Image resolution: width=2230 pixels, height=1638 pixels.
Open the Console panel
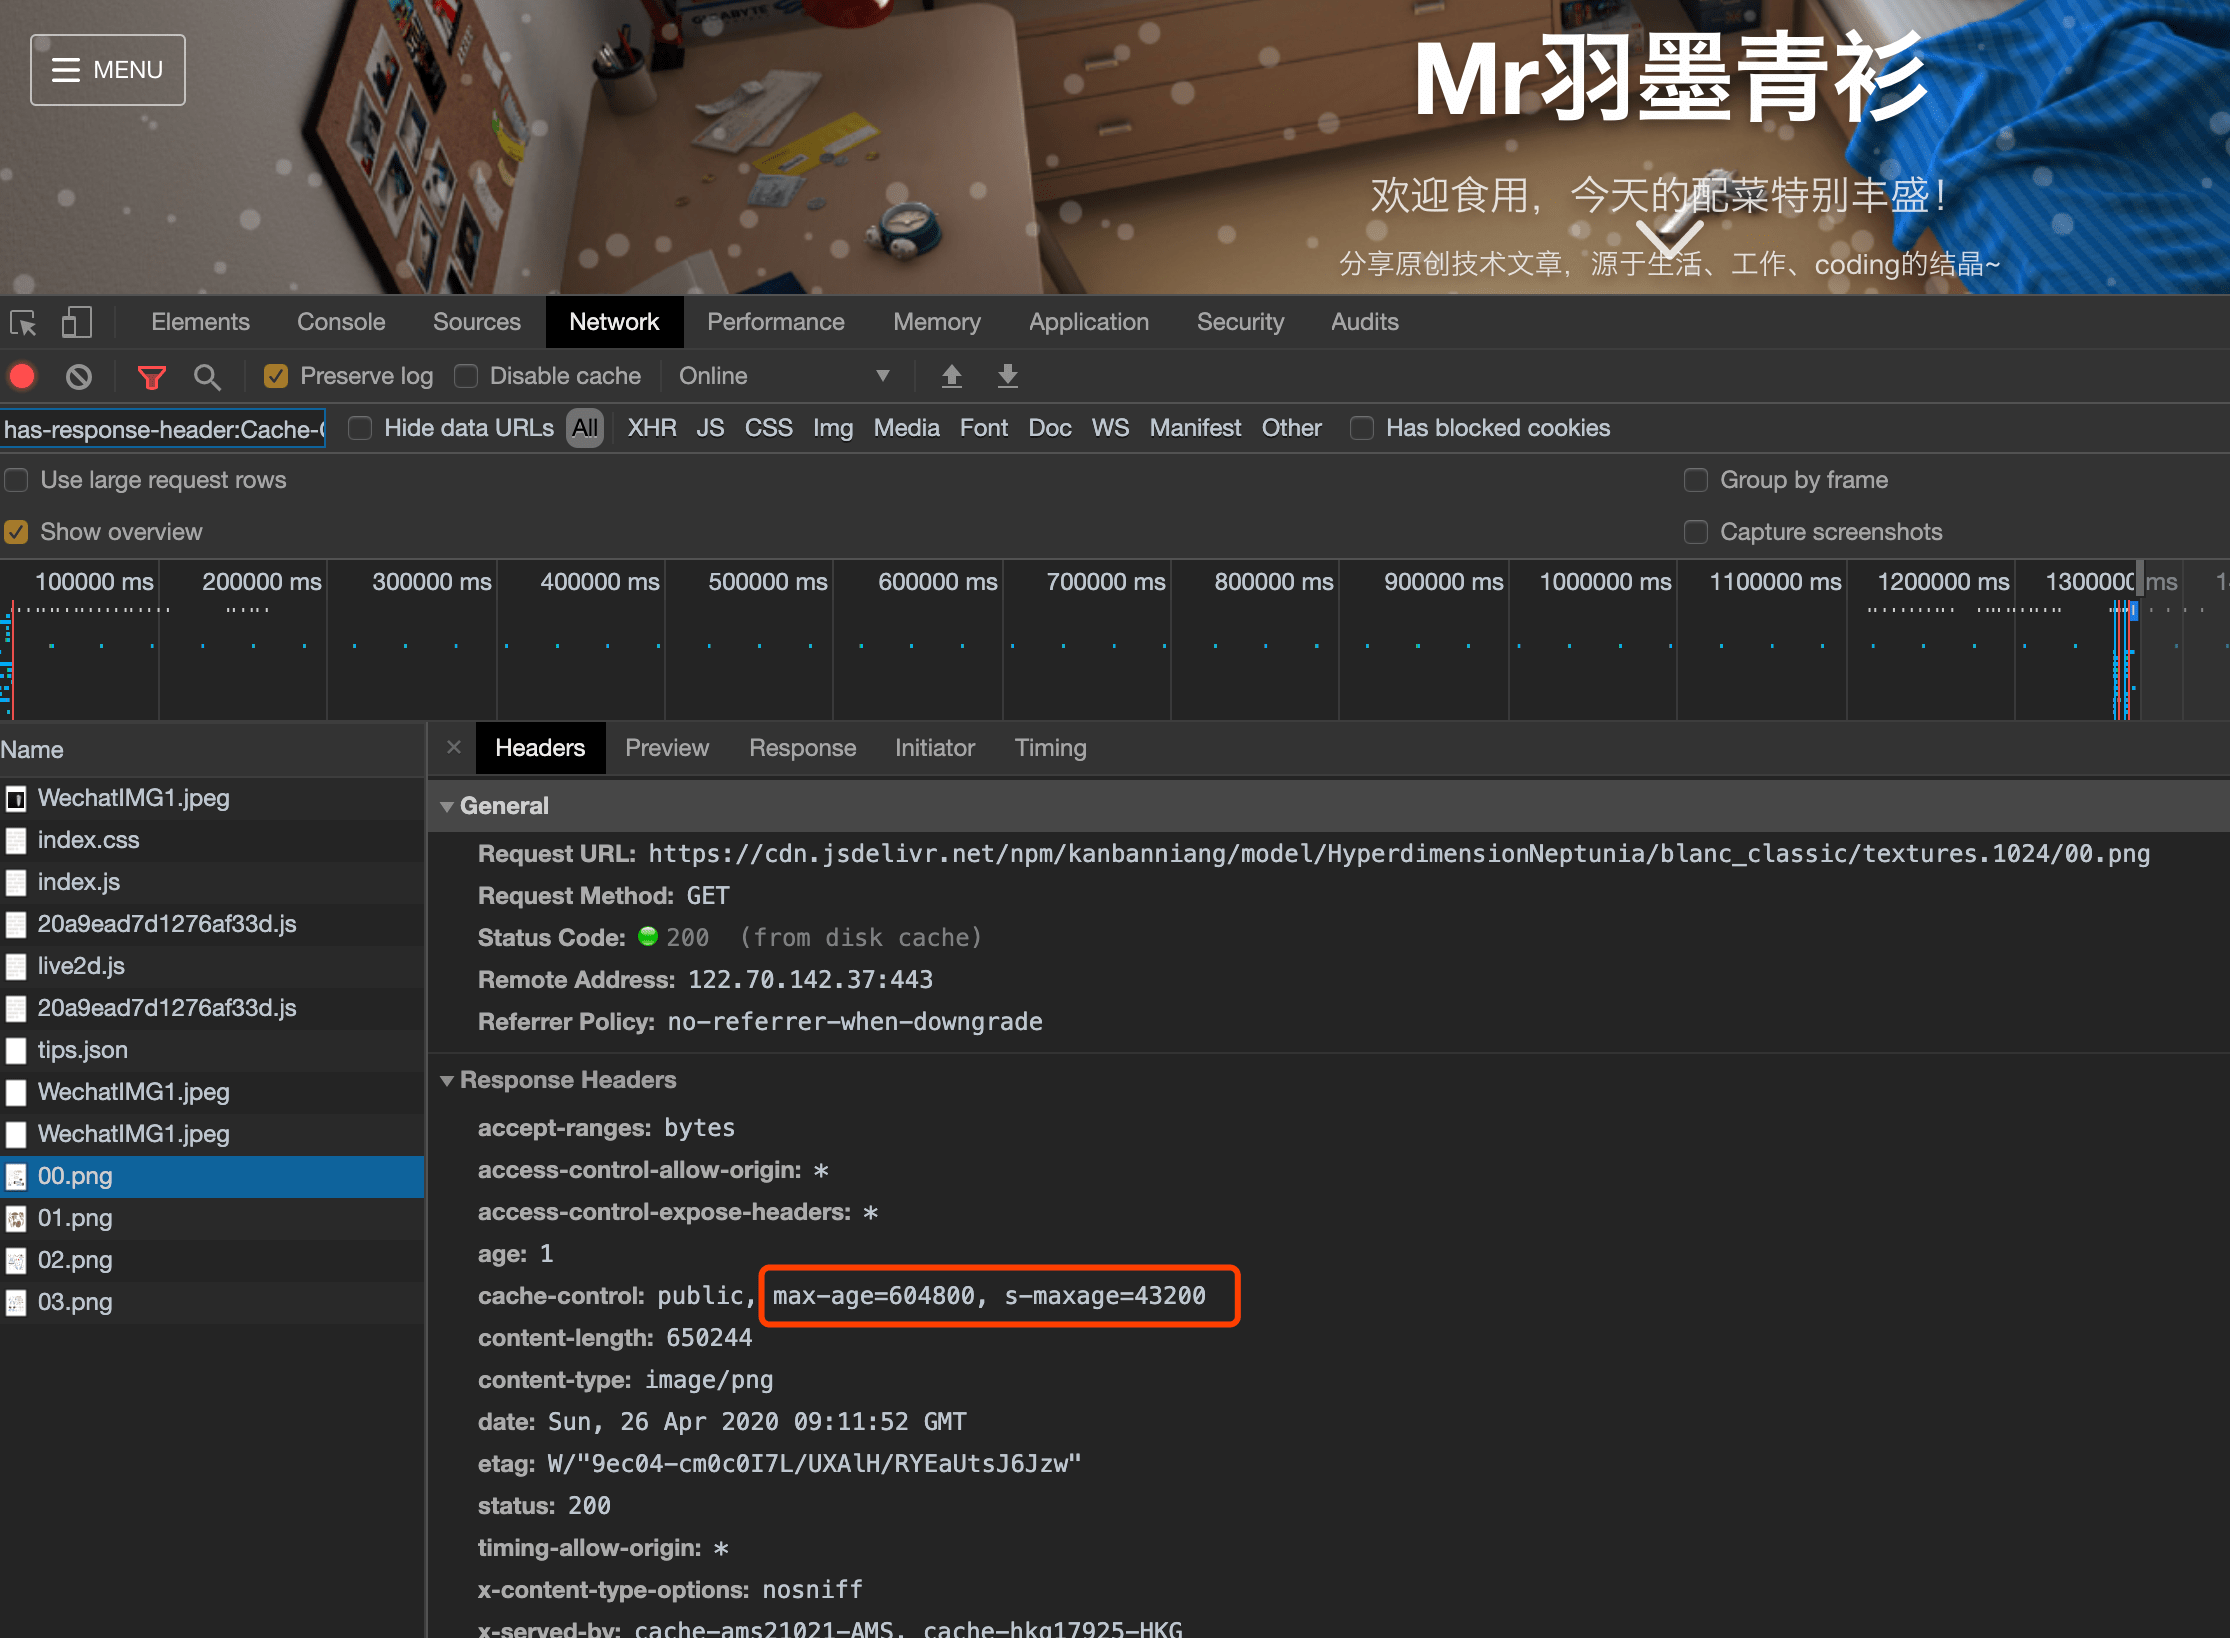click(341, 322)
